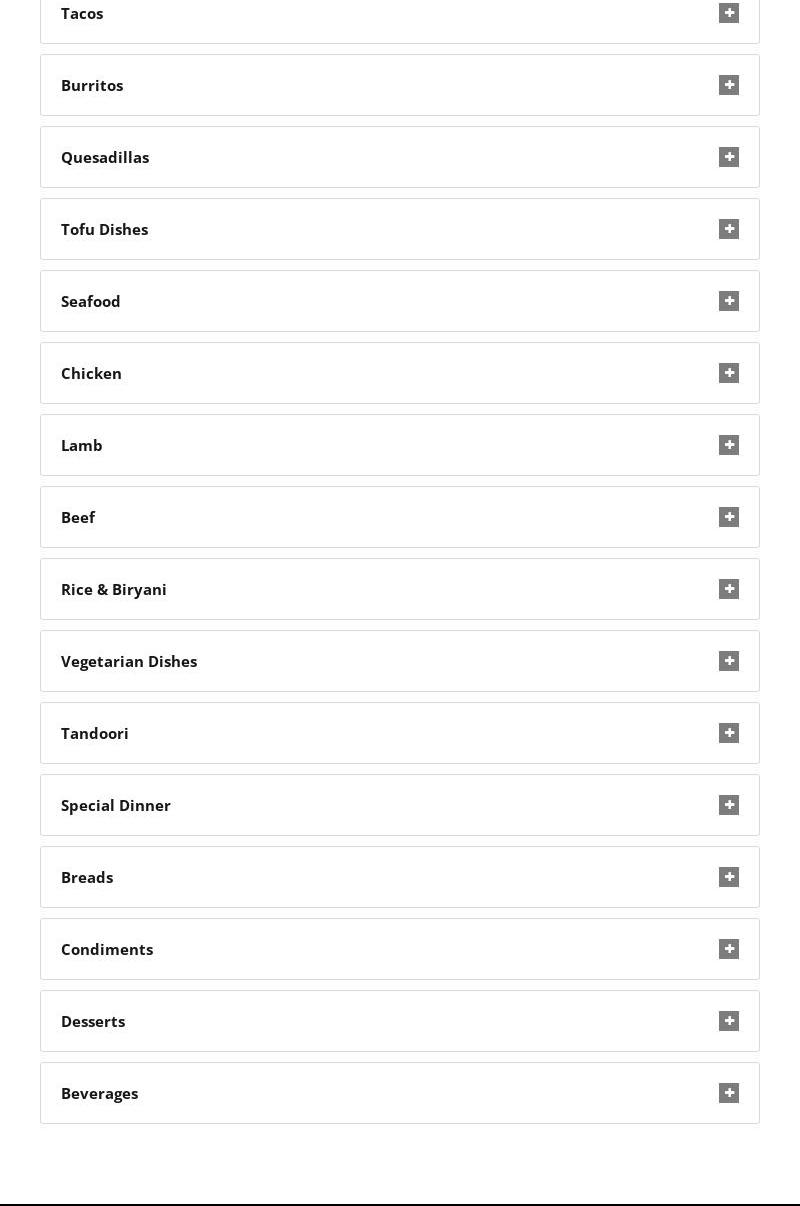Click the plus icon beside Beverages

coord(729,1093)
